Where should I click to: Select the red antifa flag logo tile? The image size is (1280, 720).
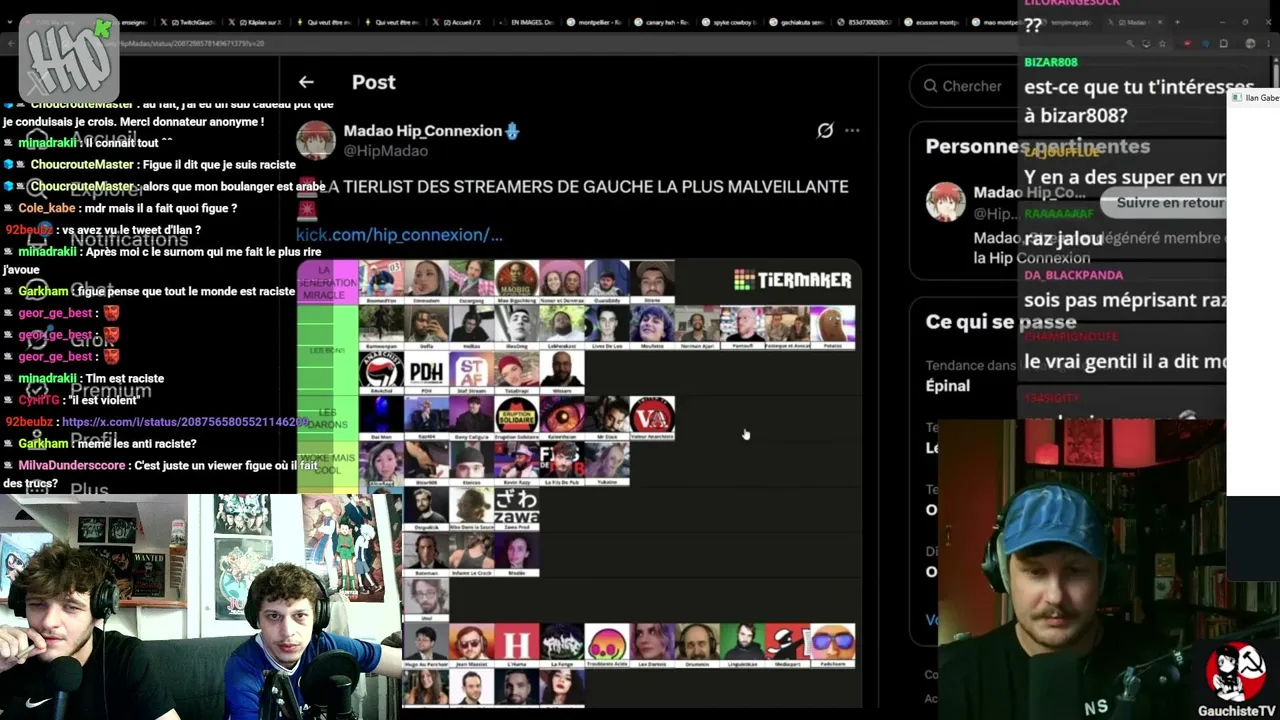381,373
